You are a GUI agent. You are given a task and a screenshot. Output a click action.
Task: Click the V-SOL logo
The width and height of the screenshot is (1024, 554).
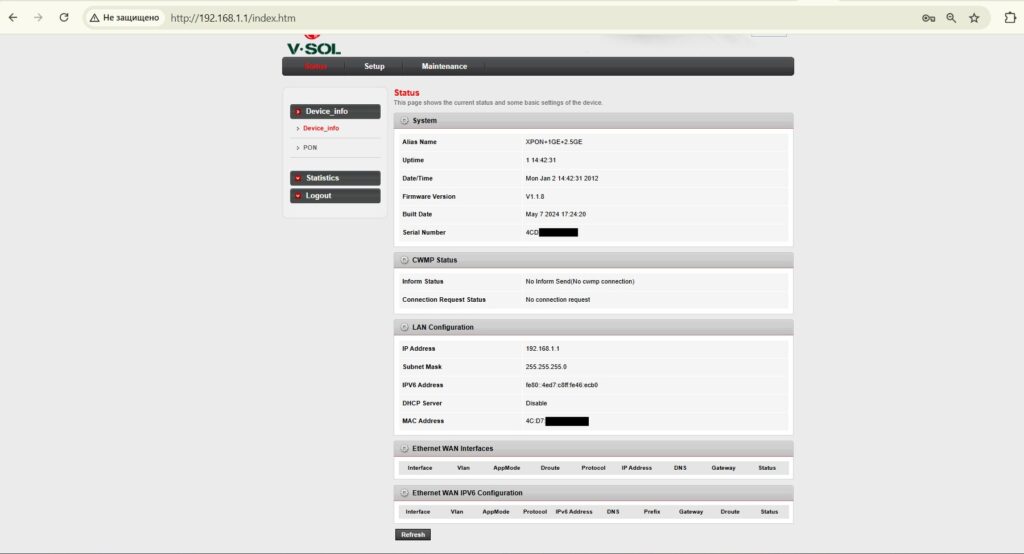click(x=313, y=46)
